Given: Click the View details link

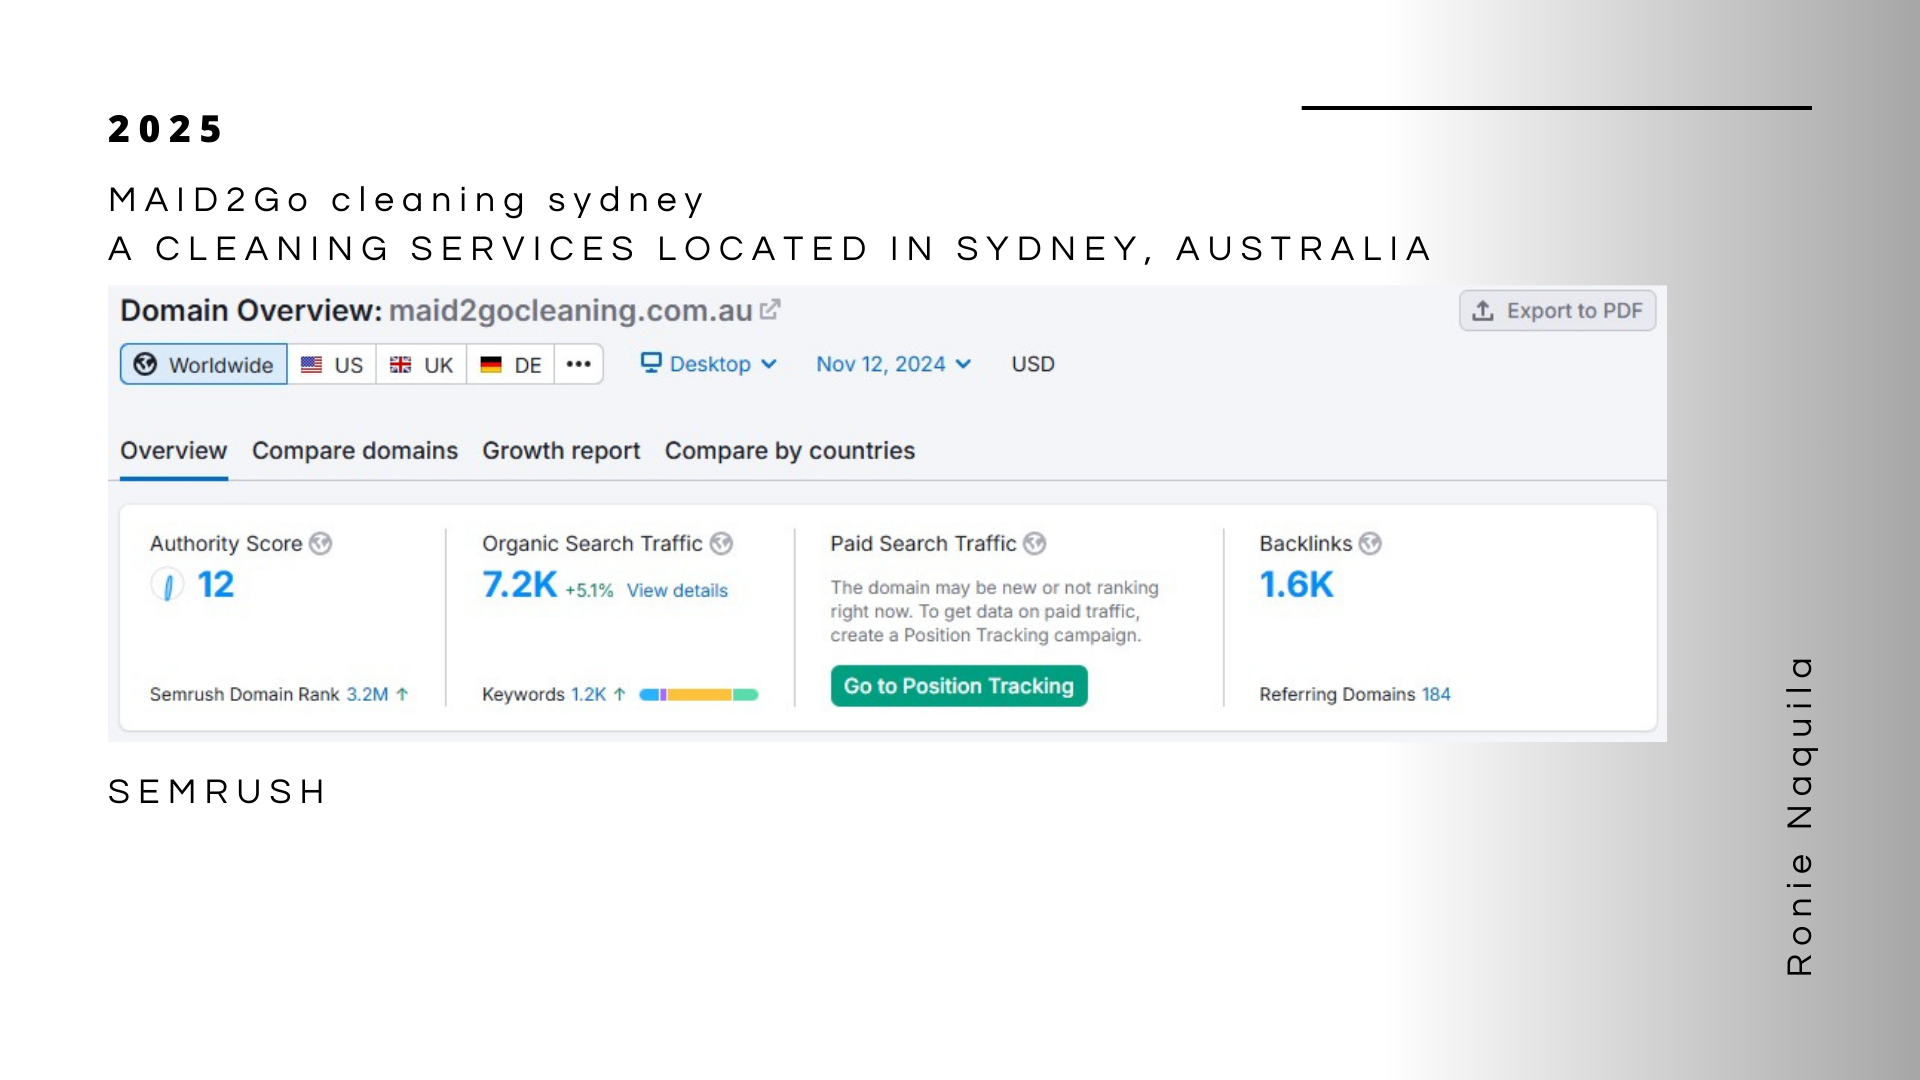Looking at the screenshot, I should click(x=677, y=591).
